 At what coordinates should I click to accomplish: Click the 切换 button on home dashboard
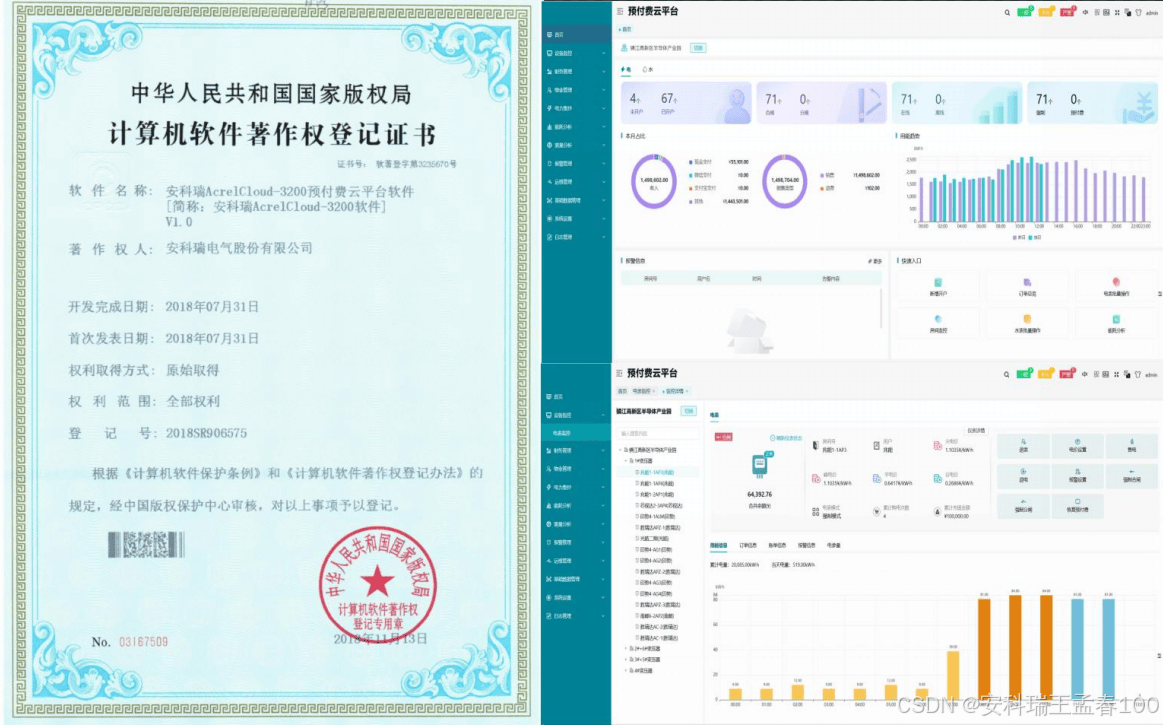[698, 47]
